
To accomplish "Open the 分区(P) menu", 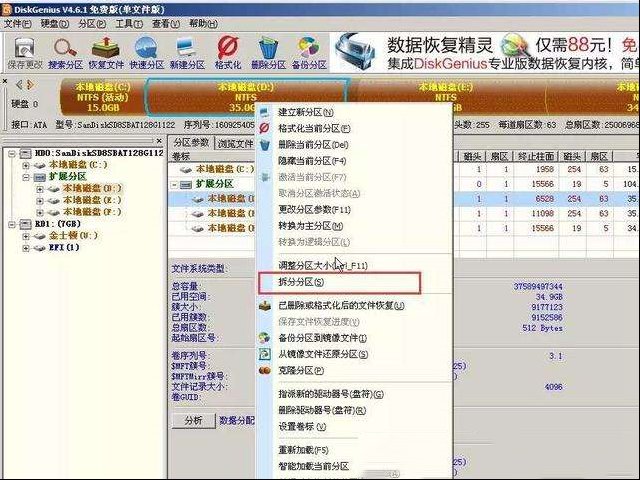I will [92, 24].
